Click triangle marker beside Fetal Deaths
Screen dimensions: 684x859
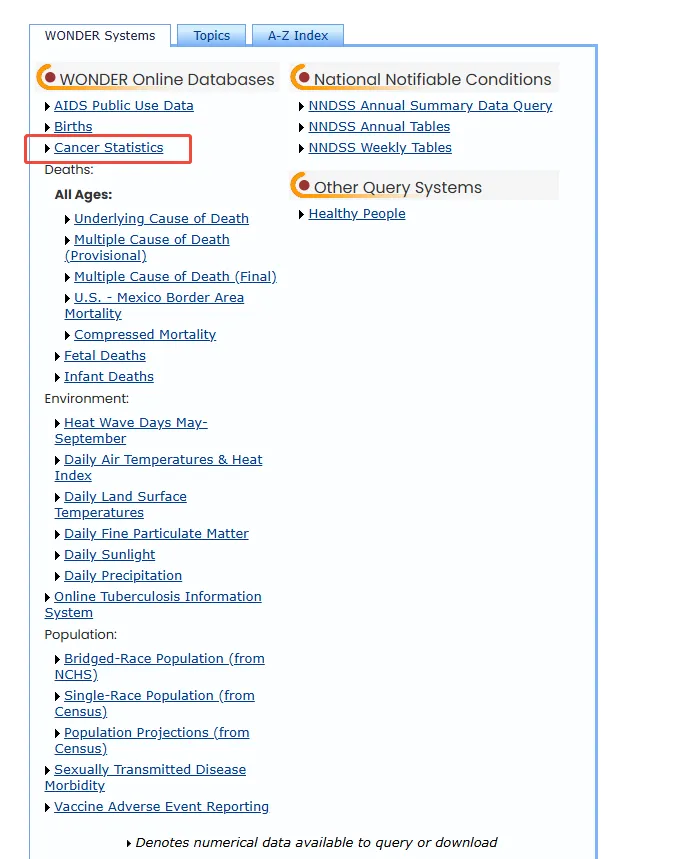58,357
